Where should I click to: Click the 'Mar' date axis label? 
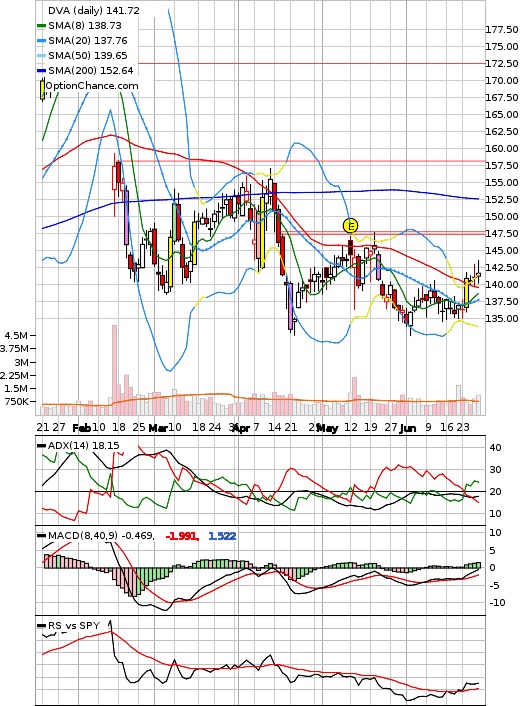point(158,428)
